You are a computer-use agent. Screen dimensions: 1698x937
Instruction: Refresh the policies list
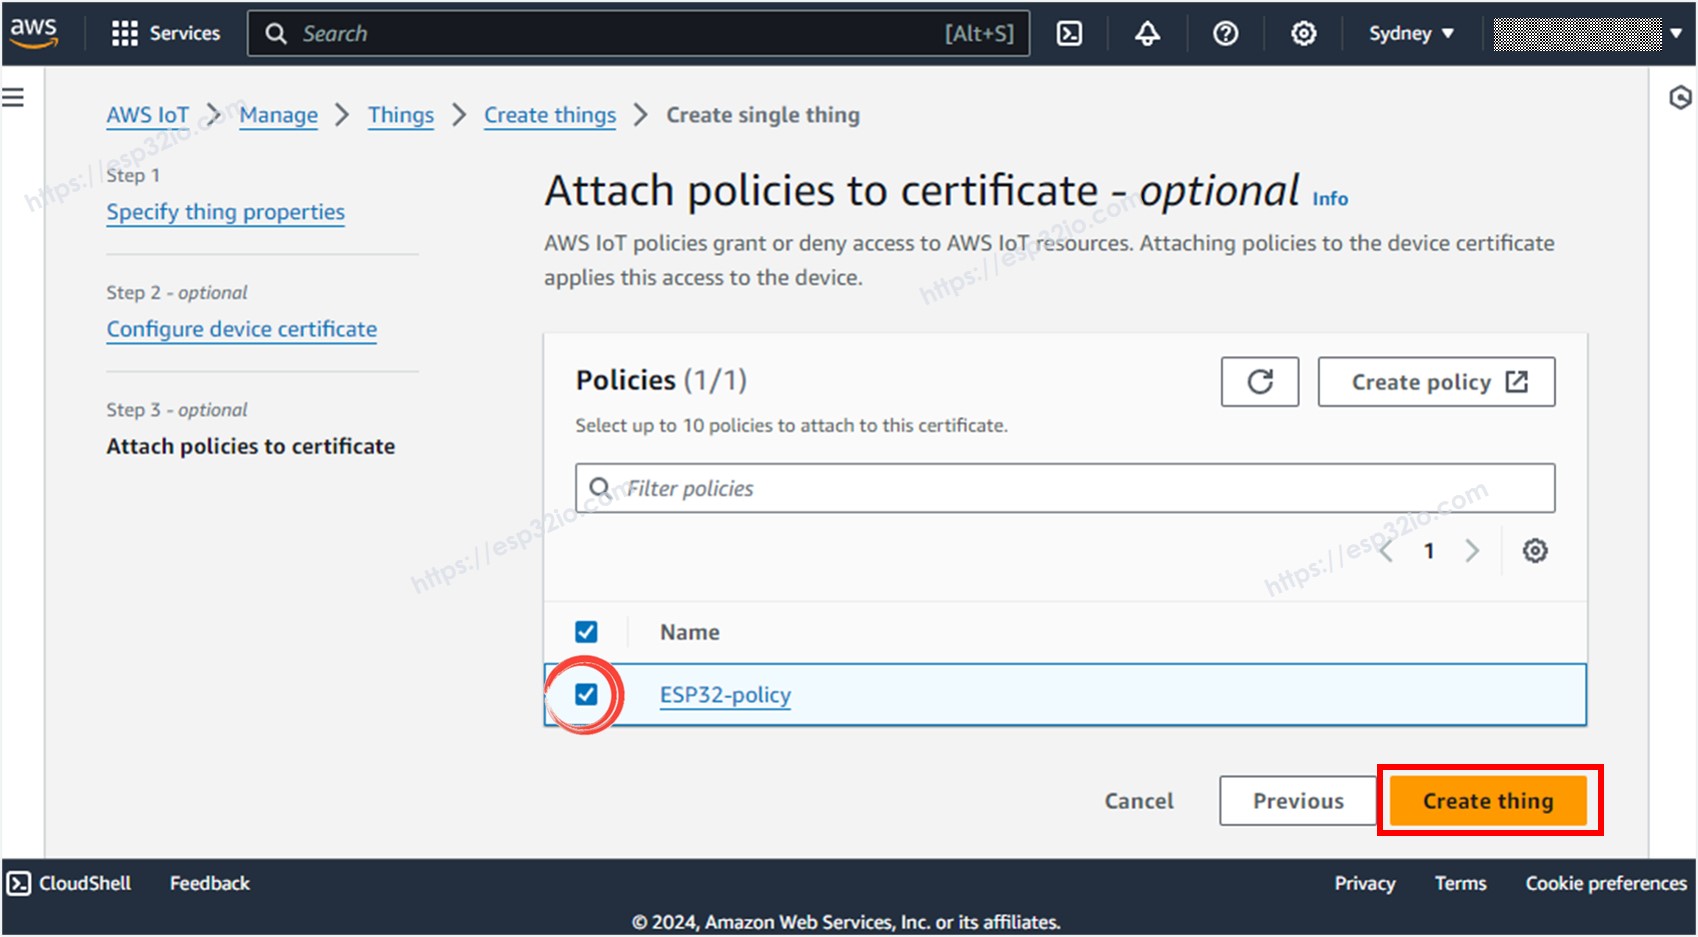point(1259,381)
